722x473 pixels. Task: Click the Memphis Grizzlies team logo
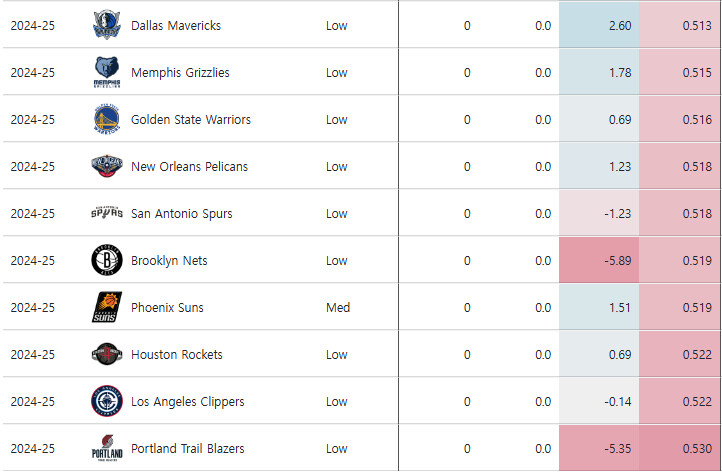[x=105, y=72]
